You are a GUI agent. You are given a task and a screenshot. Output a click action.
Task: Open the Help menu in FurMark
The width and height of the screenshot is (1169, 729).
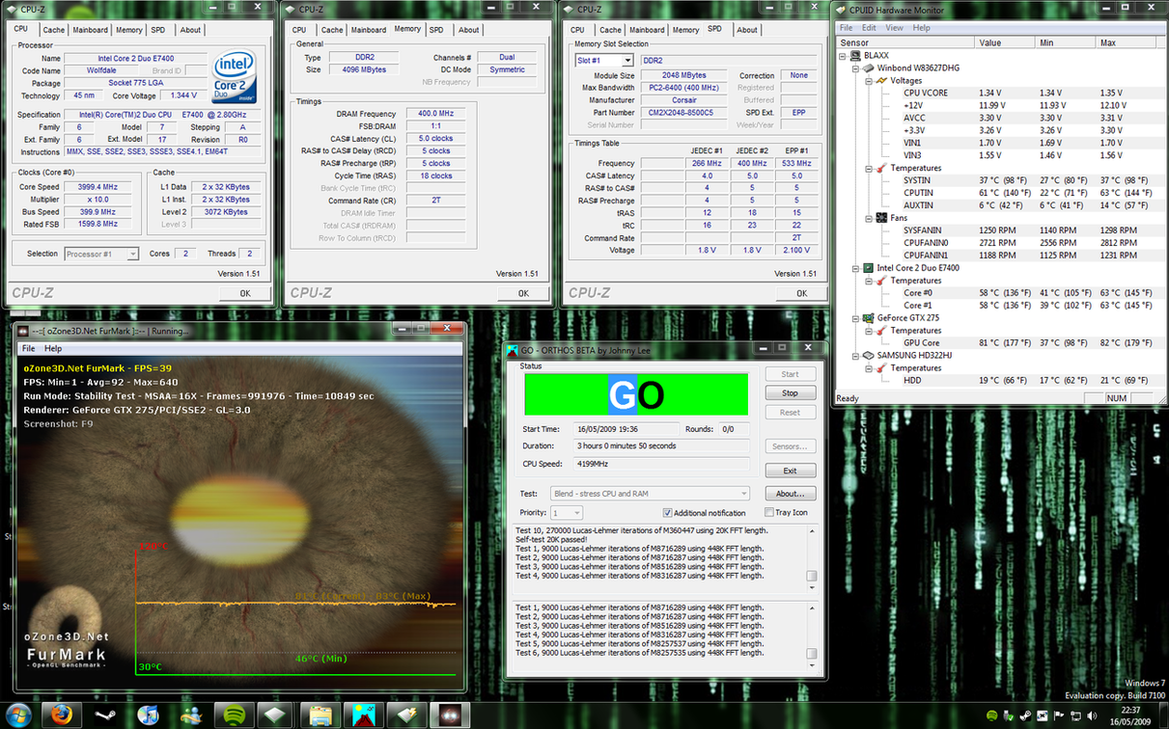(53, 348)
